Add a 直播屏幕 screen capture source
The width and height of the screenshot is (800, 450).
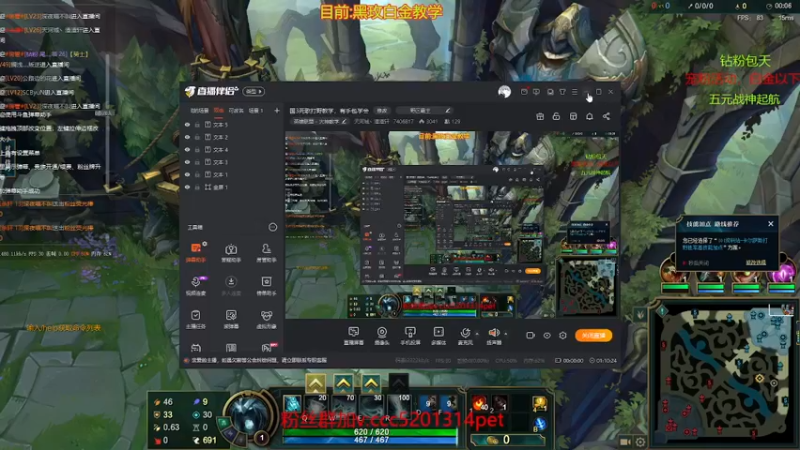[x=354, y=336]
